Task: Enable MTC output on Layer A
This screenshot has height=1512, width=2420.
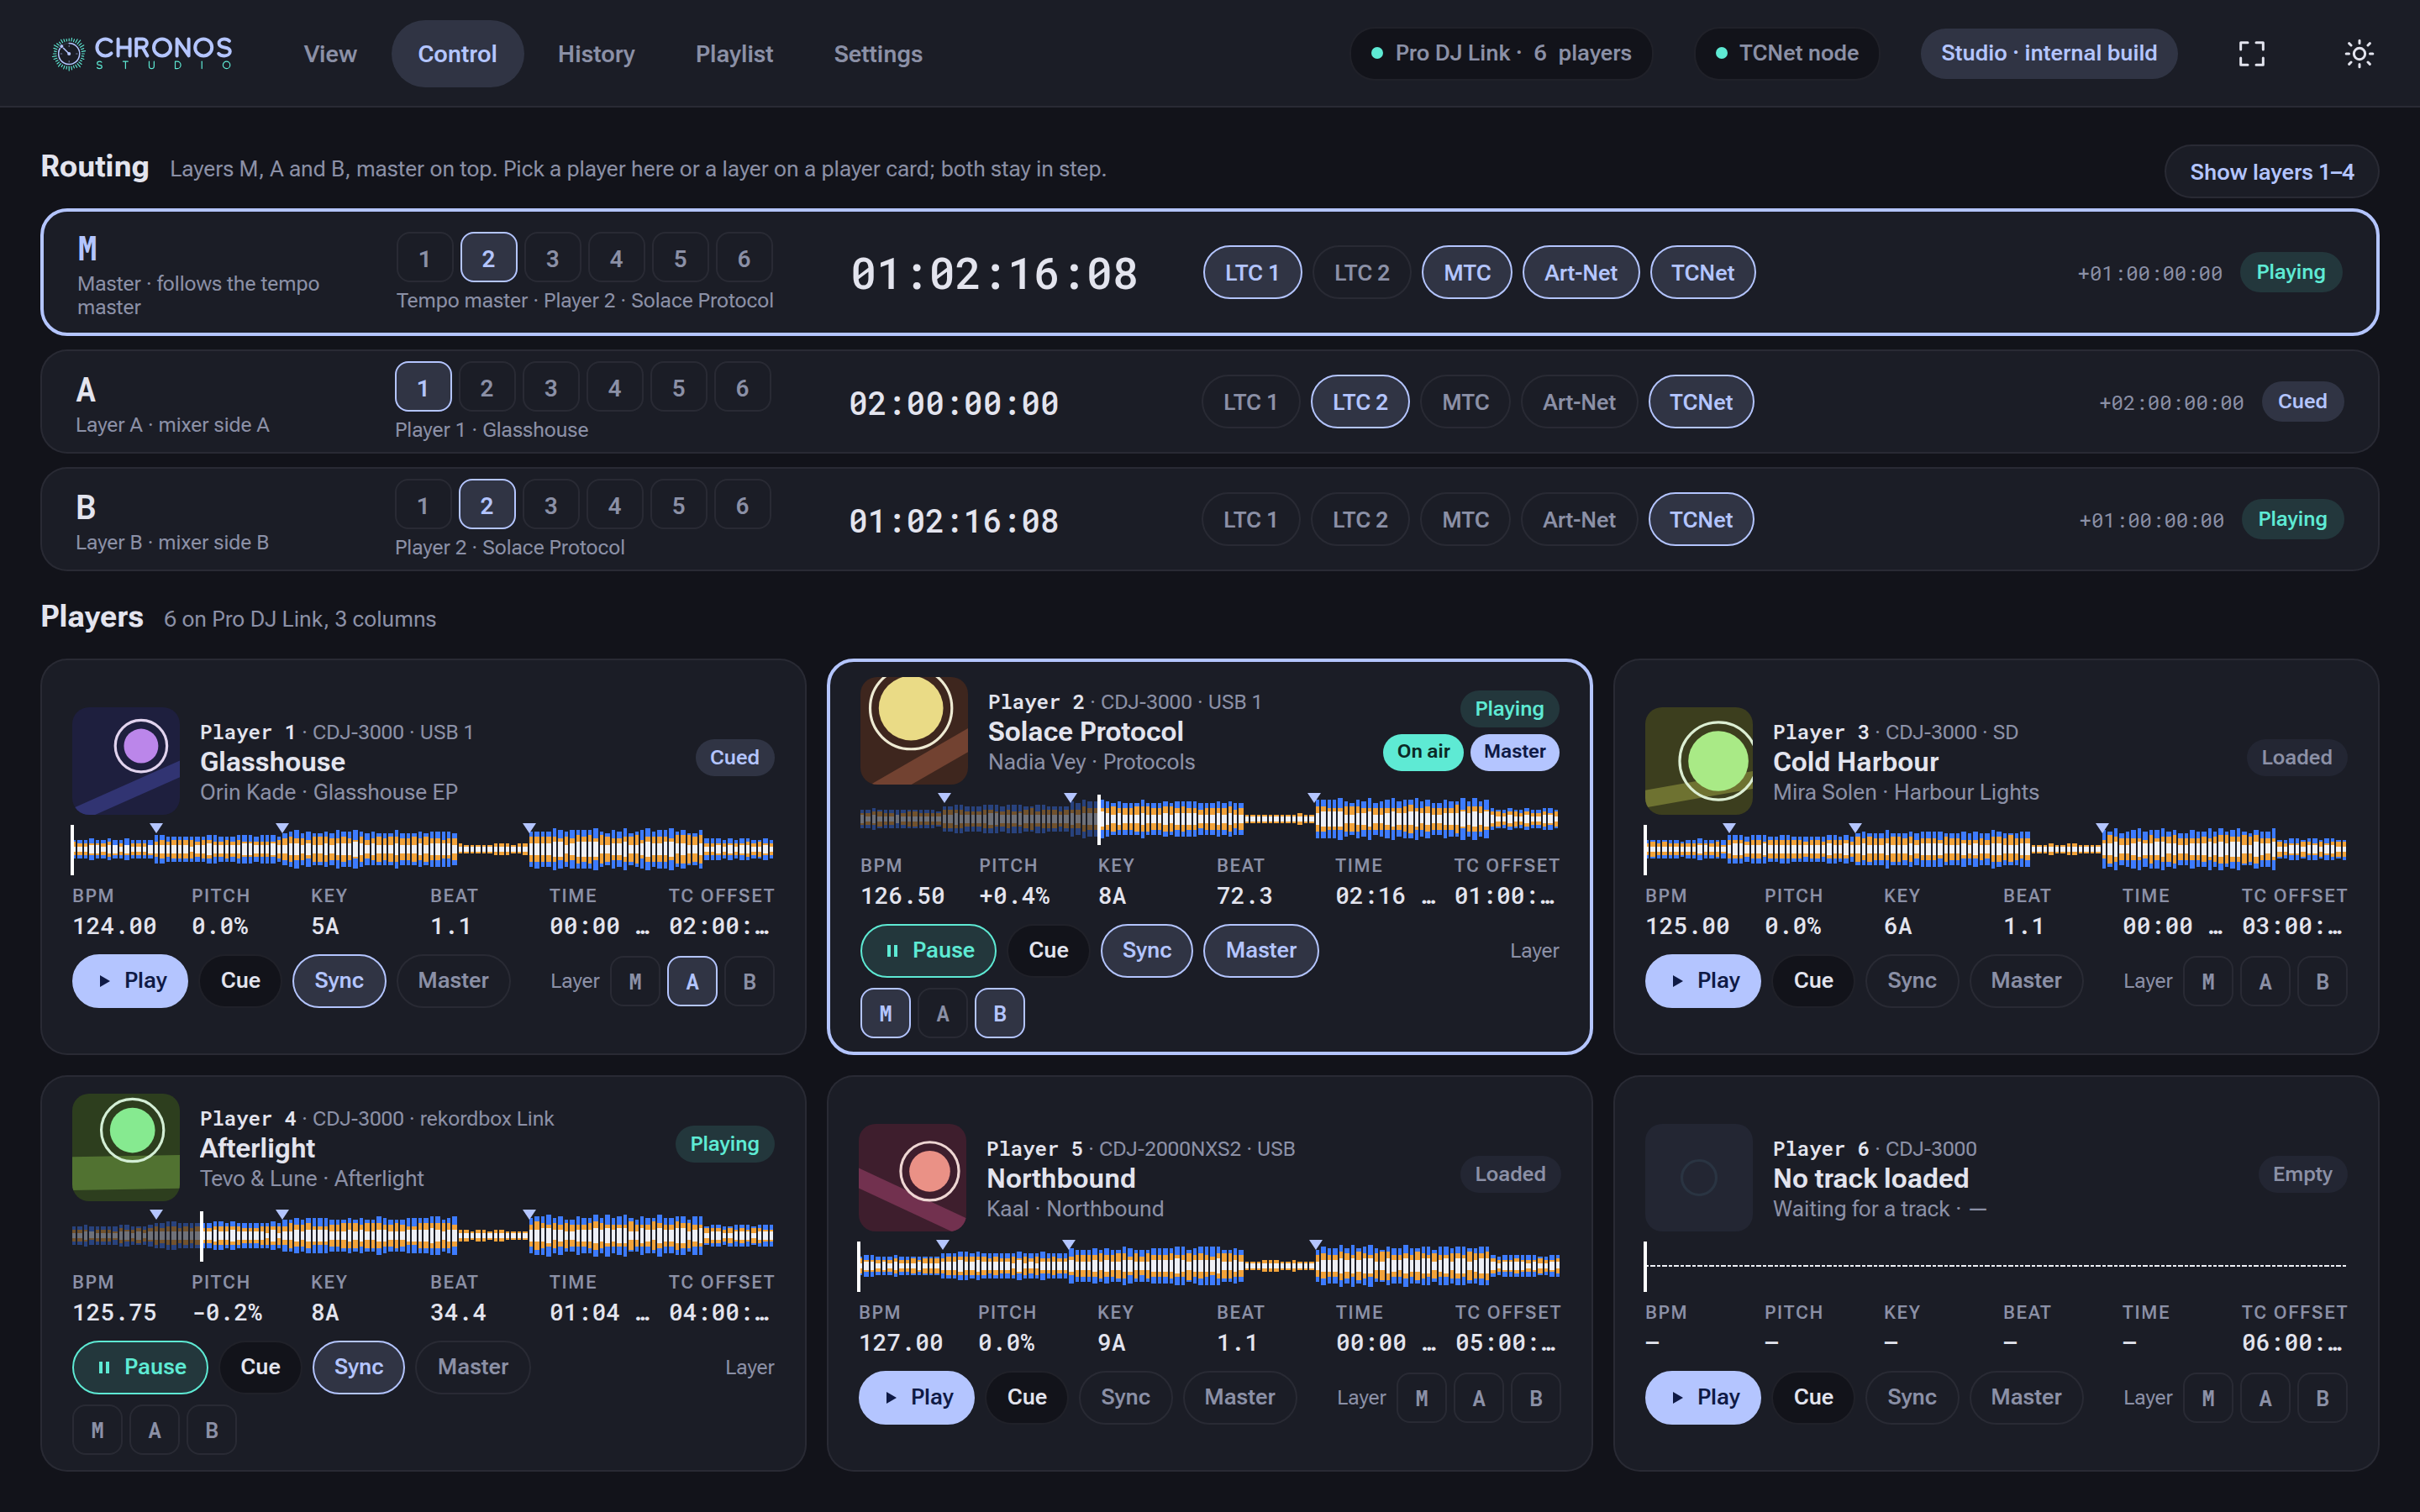Action: click(x=1465, y=402)
